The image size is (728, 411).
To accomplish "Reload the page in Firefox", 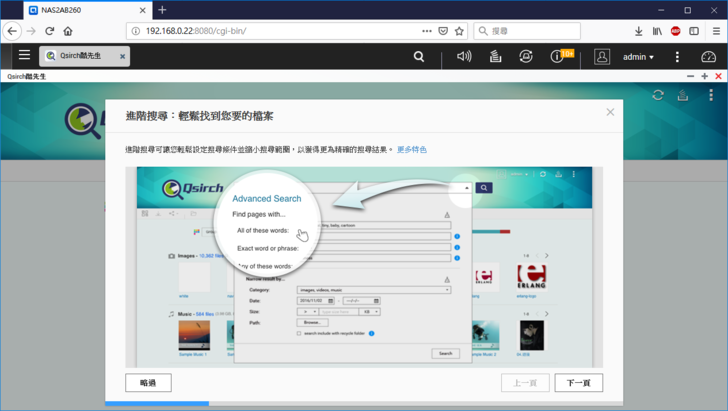I will point(49,31).
